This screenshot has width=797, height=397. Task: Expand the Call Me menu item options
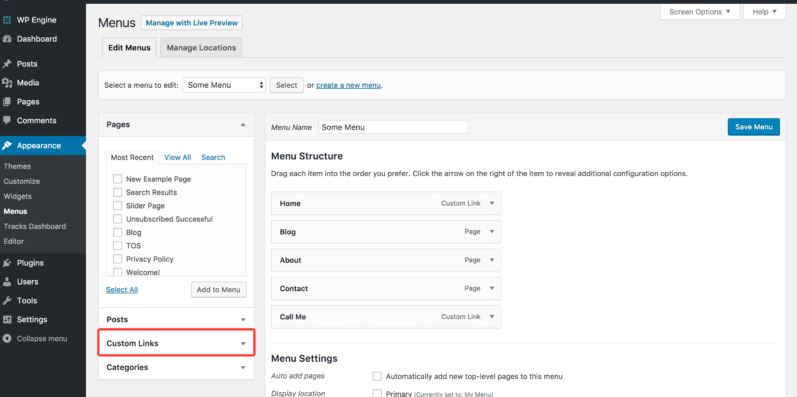pyautogui.click(x=492, y=317)
